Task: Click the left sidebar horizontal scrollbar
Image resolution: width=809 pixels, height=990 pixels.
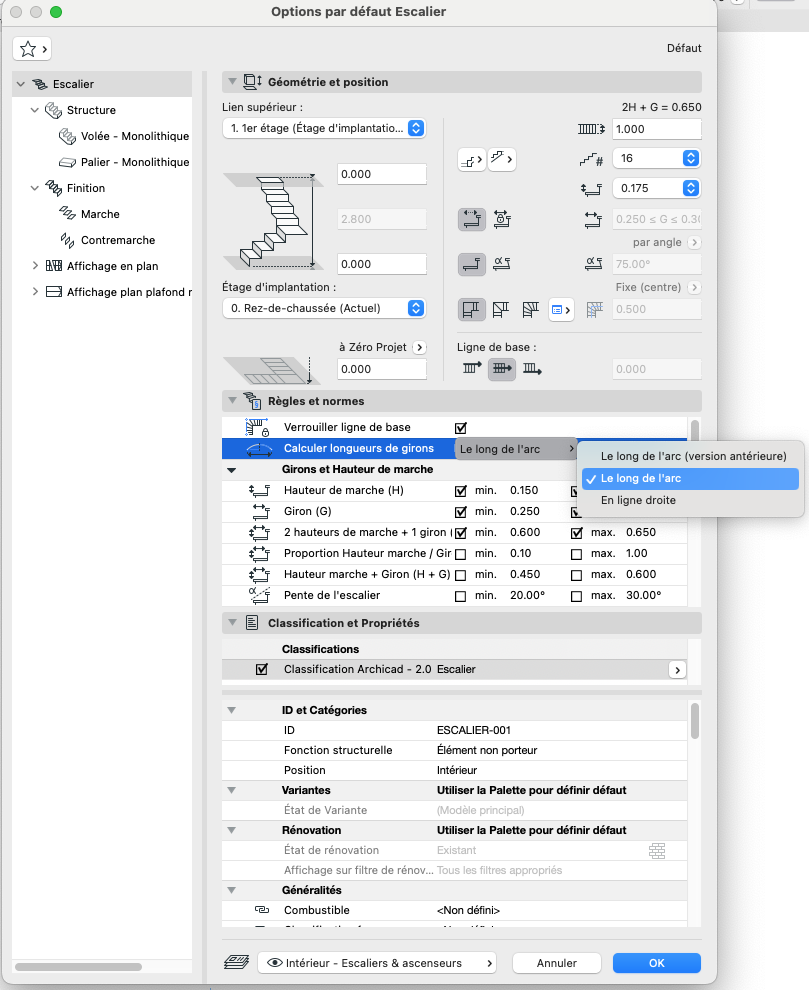Action: (x=78, y=967)
